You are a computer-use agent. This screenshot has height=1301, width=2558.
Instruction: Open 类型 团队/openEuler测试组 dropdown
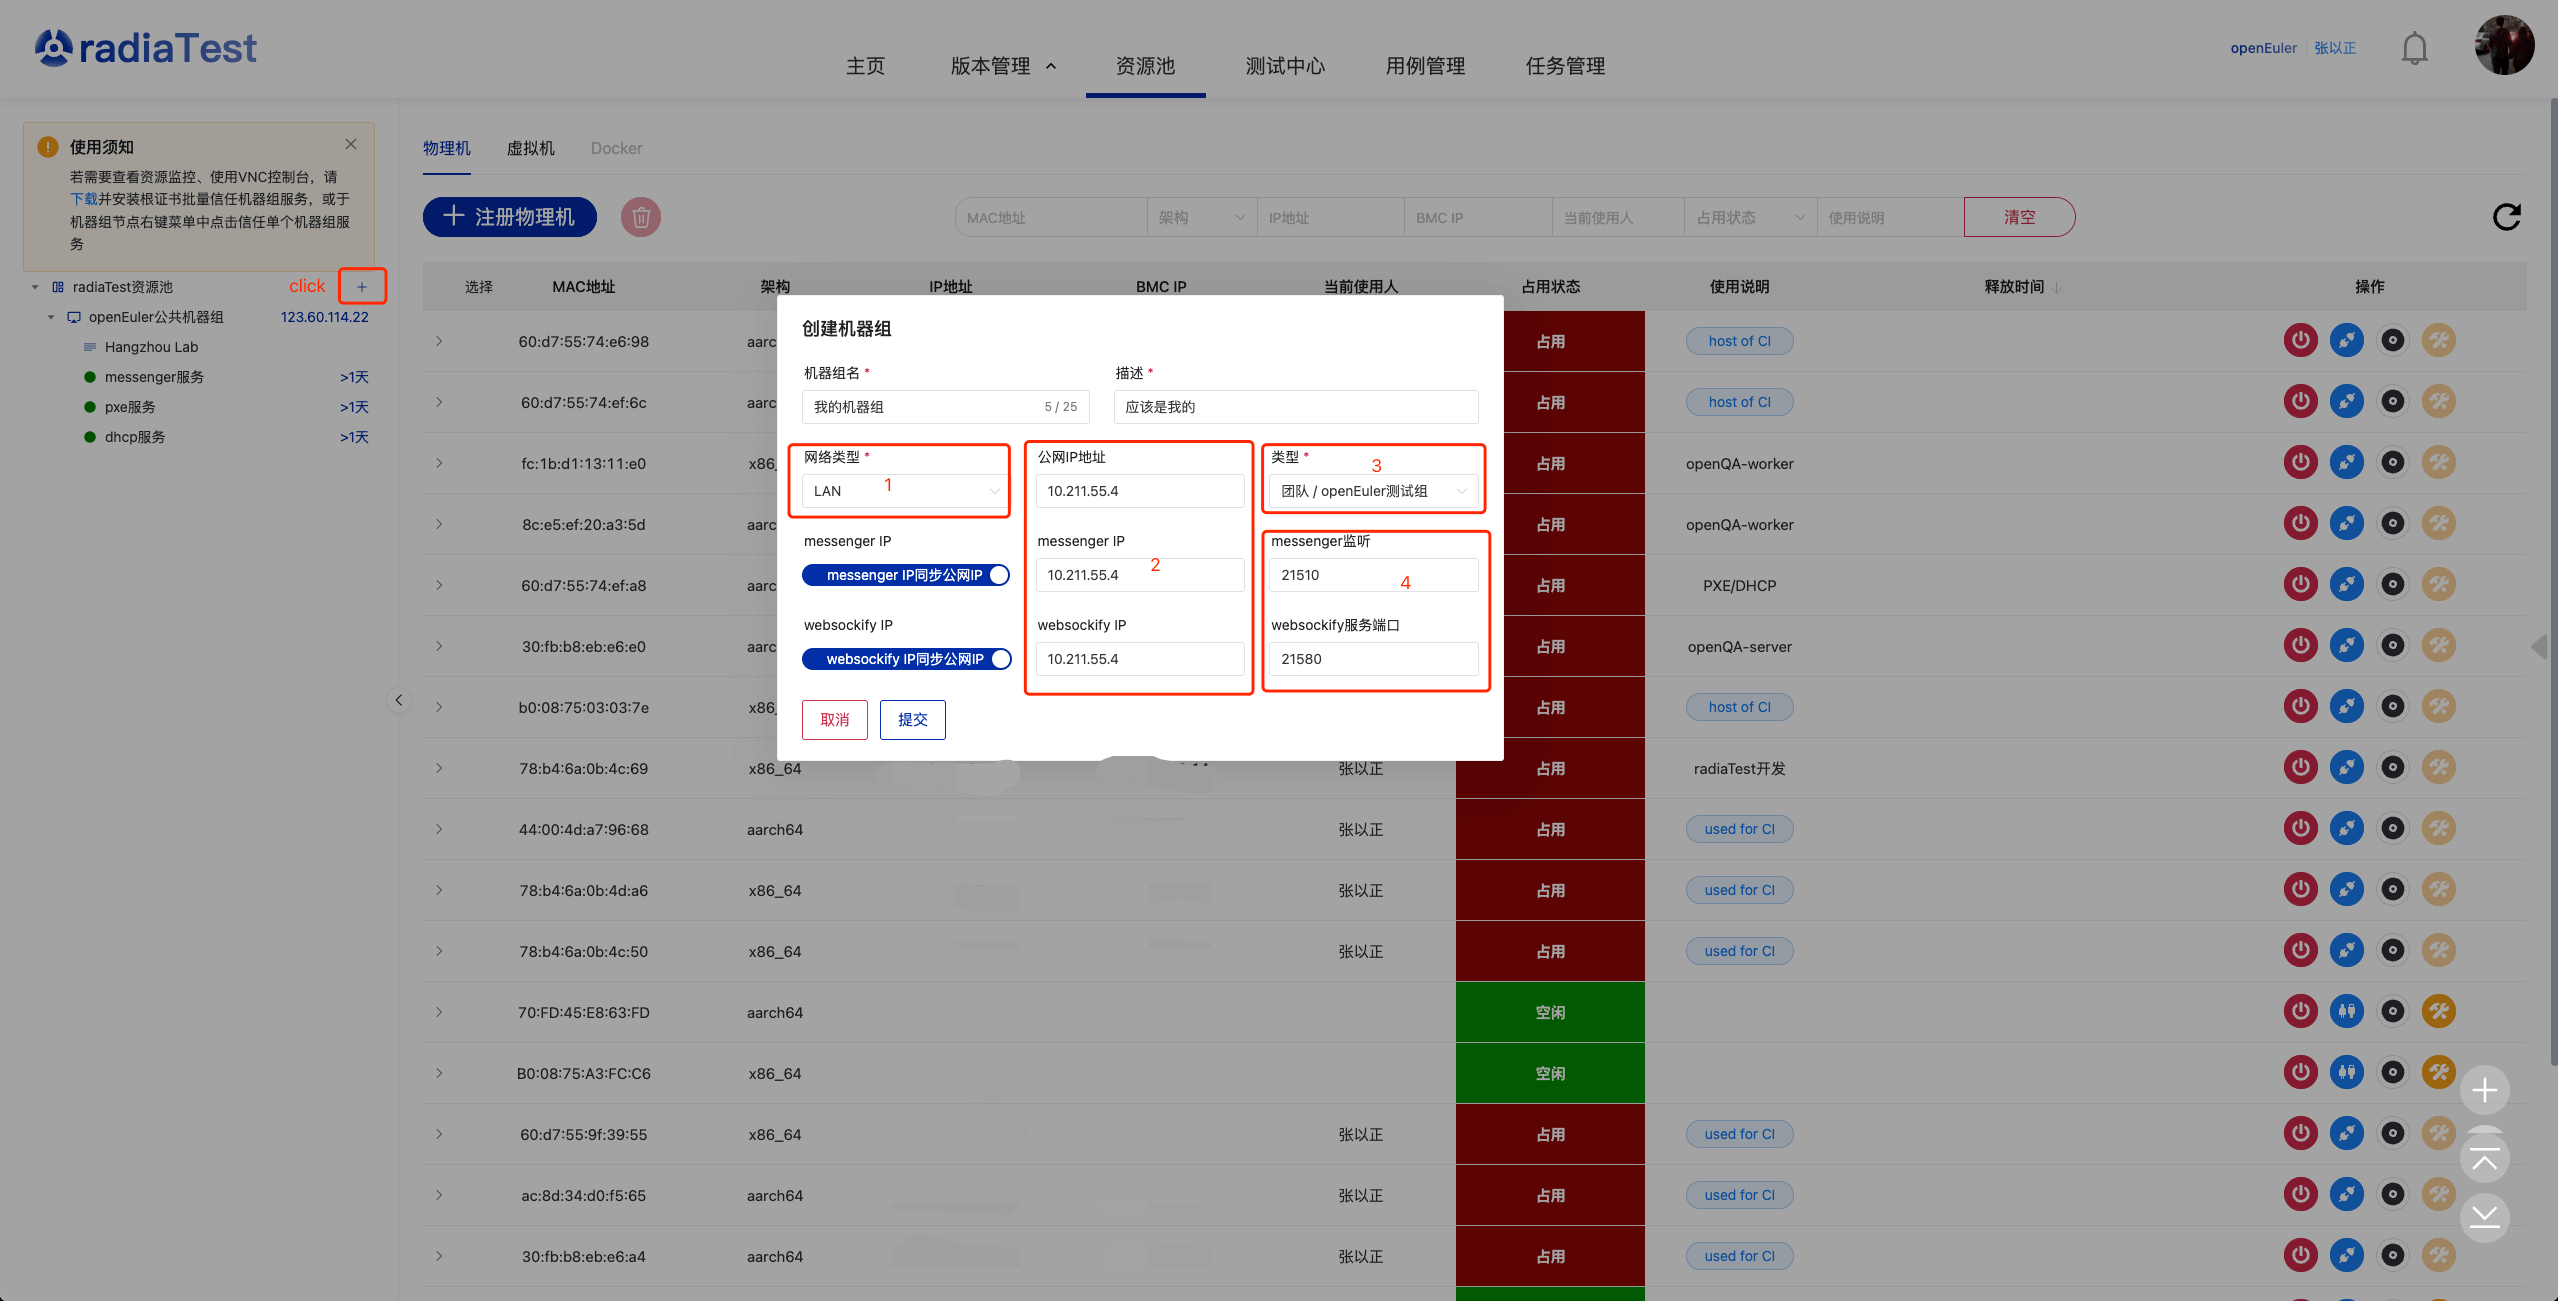click(x=1373, y=491)
